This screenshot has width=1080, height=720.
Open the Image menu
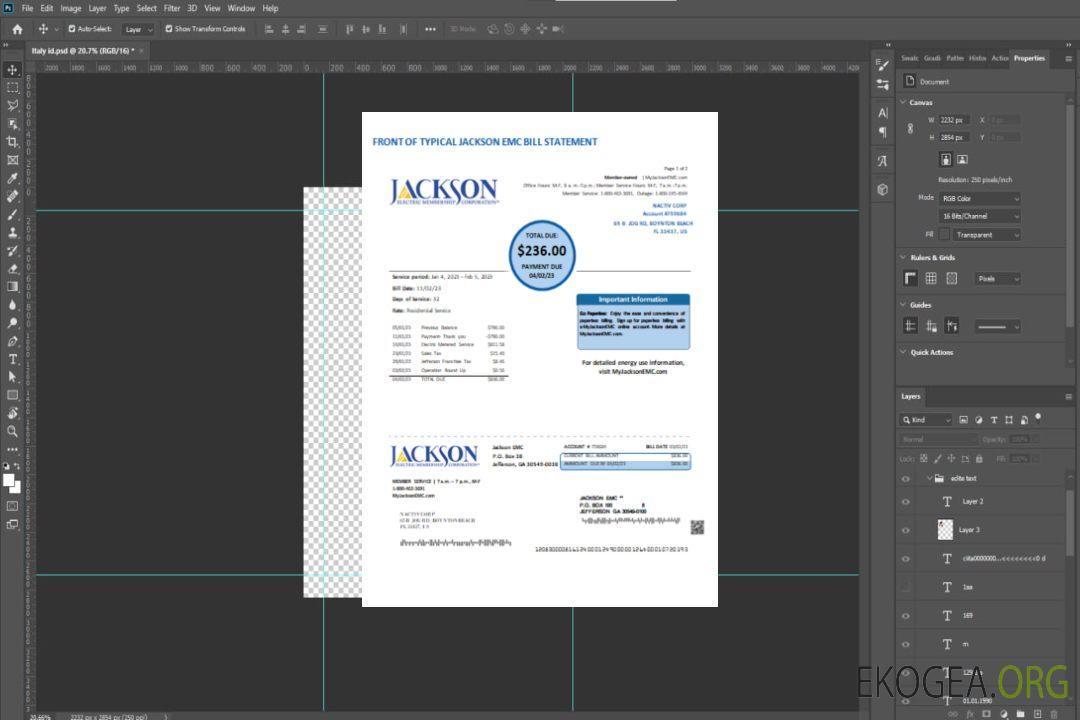(70, 8)
